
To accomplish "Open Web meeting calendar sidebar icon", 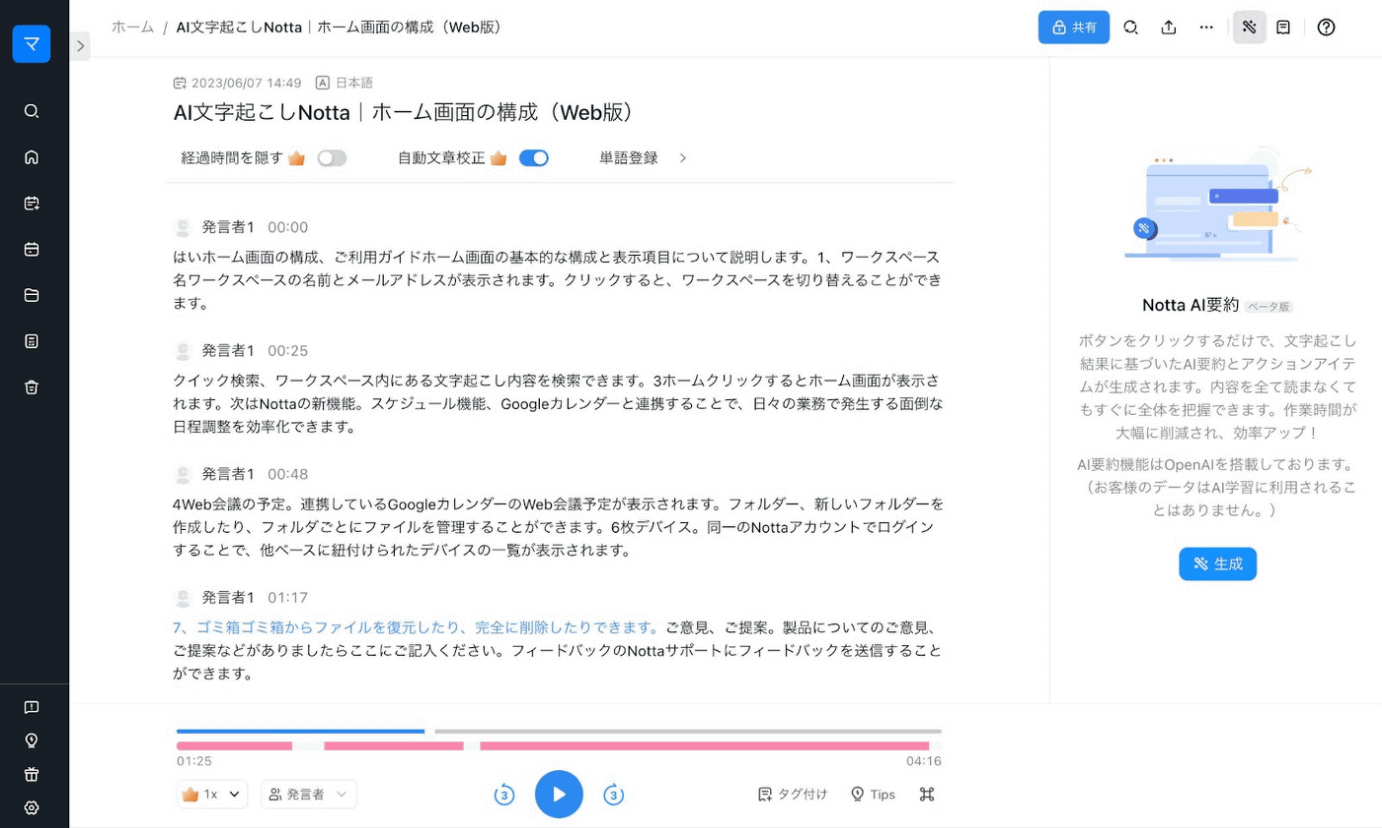I will tap(31, 249).
